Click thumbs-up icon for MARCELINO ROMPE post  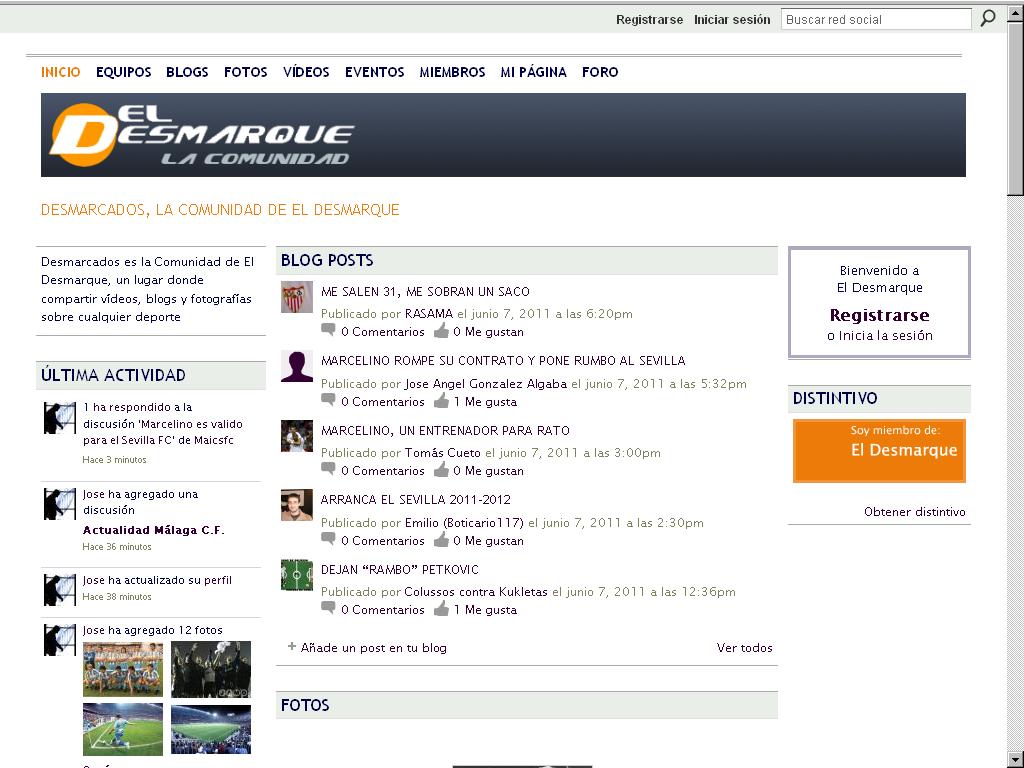click(441, 400)
